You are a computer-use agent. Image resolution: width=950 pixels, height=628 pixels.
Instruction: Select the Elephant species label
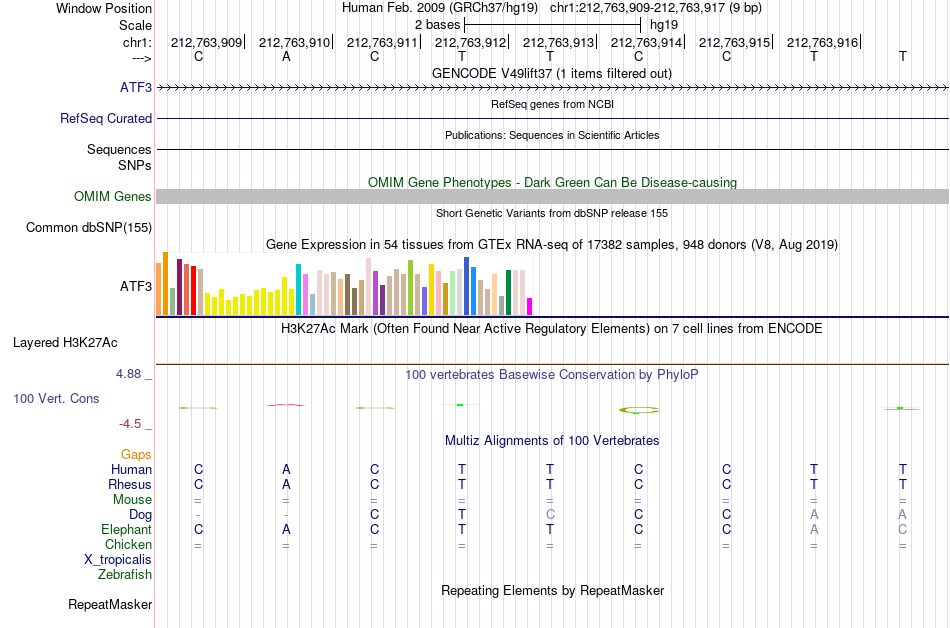pyautogui.click(x=127, y=529)
